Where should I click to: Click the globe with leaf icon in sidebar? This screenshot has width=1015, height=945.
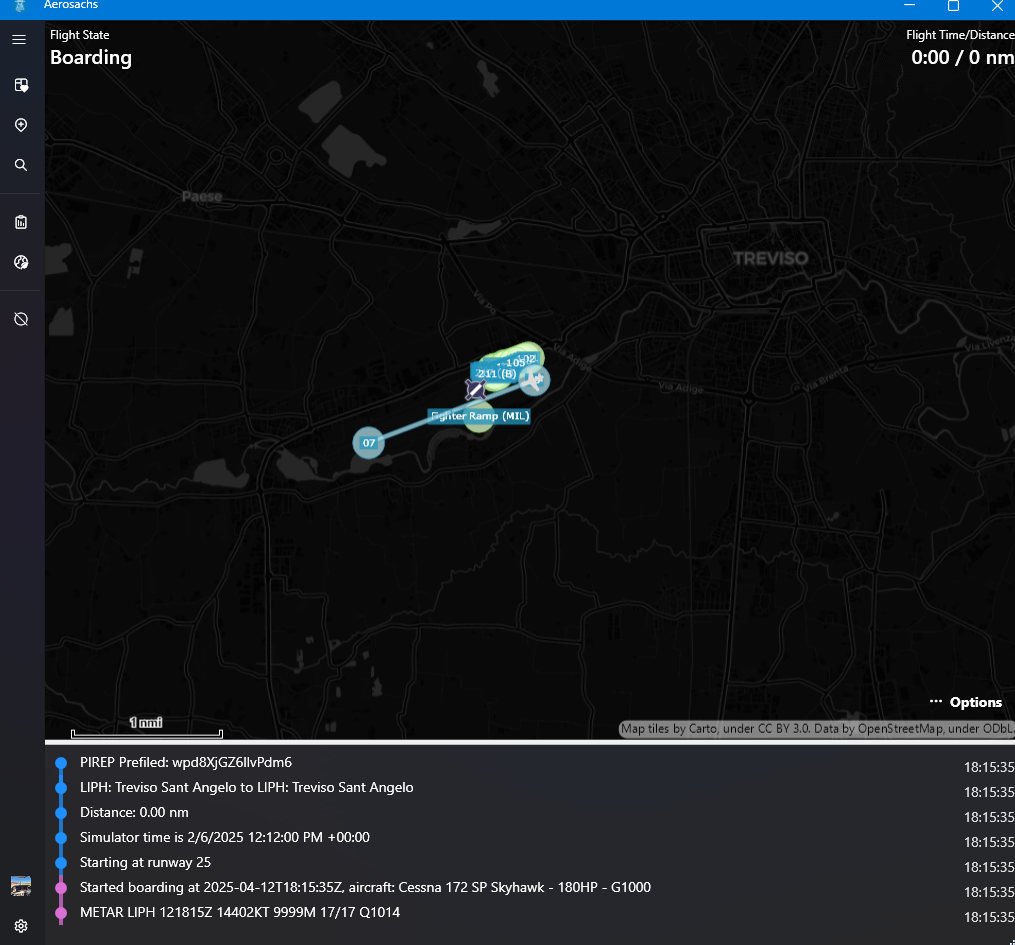[20, 262]
